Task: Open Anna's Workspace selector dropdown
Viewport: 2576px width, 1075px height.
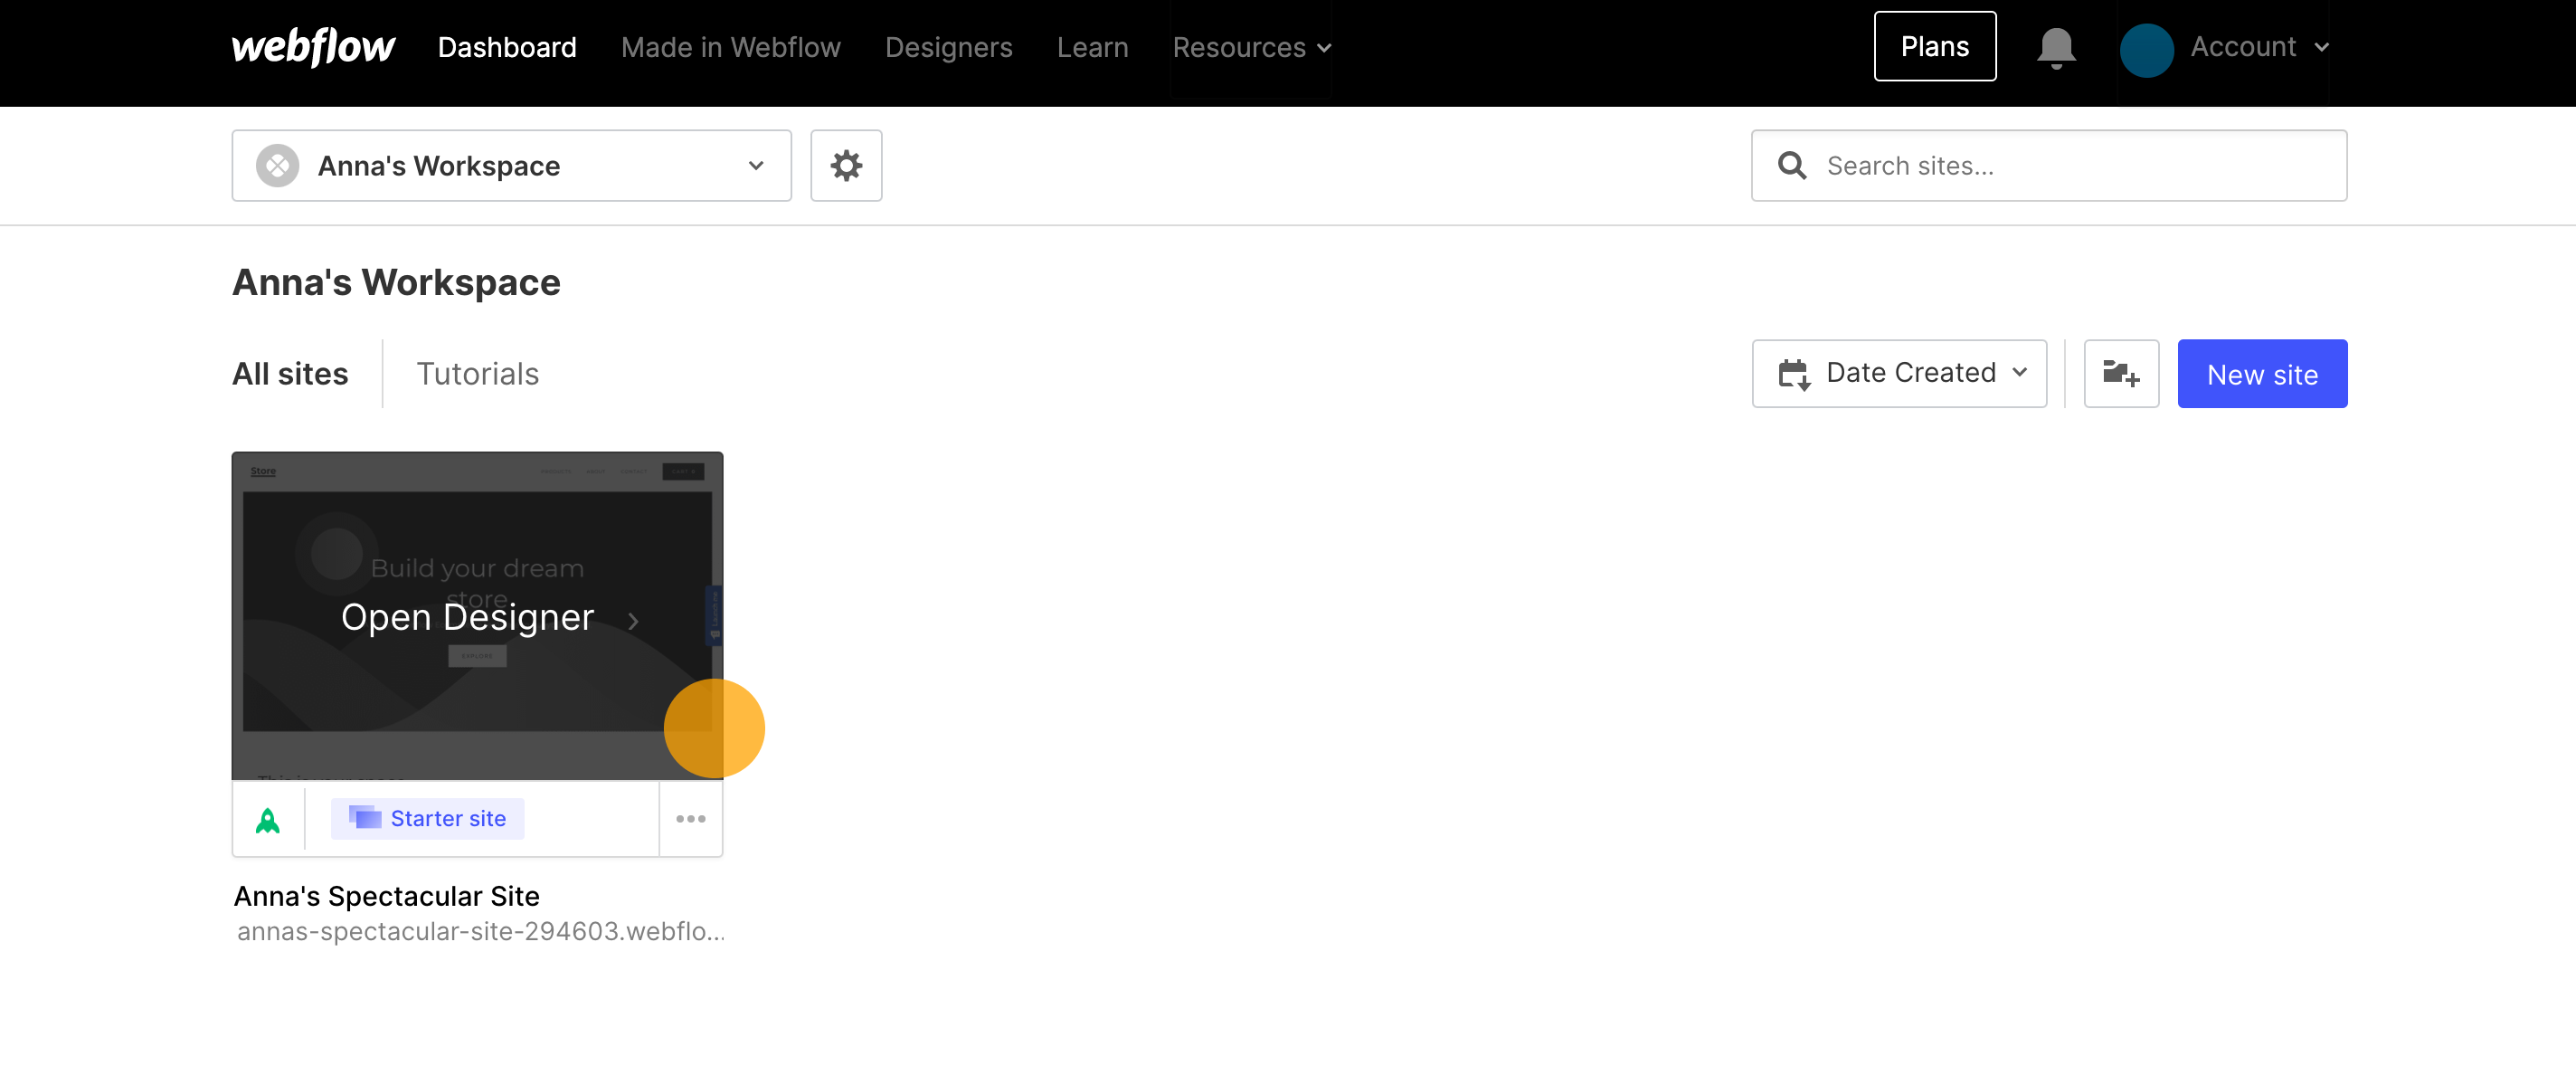Action: pyautogui.click(x=511, y=165)
